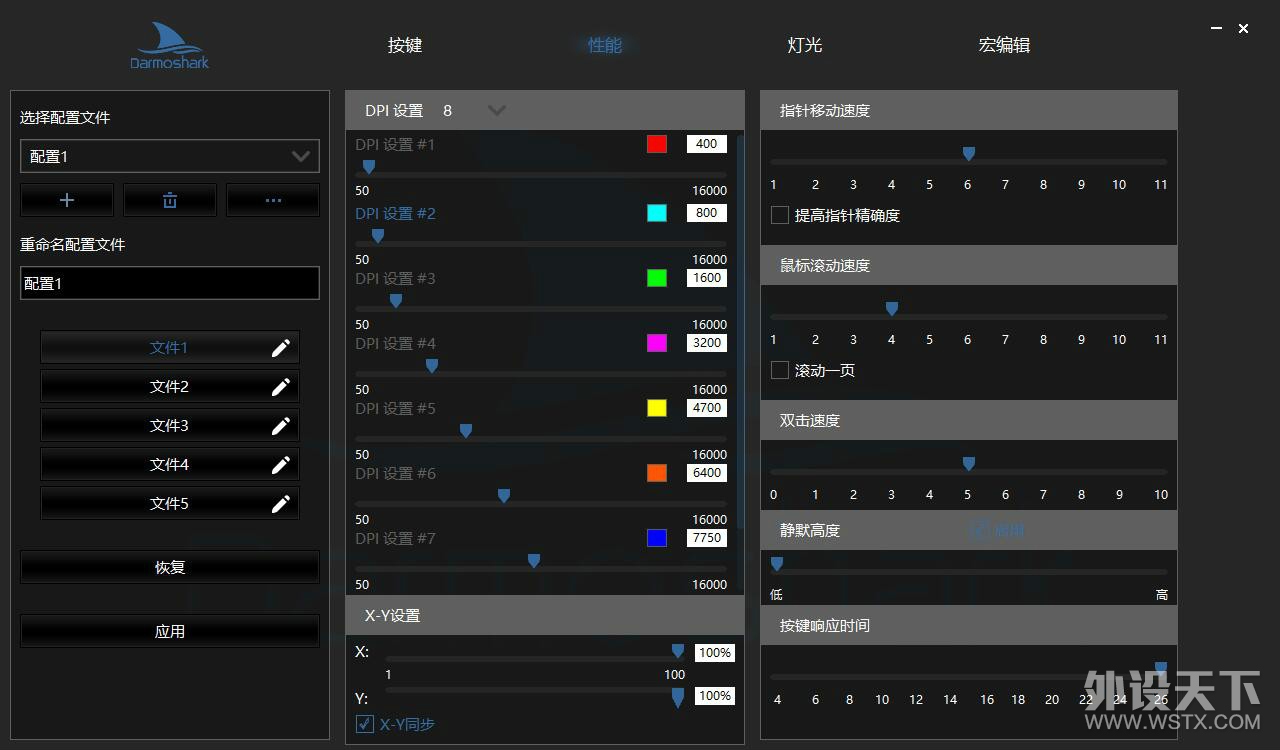Screen dimensions: 1280x750
Task: Open more profile options ellipsis button
Action: (x=273, y=200)
